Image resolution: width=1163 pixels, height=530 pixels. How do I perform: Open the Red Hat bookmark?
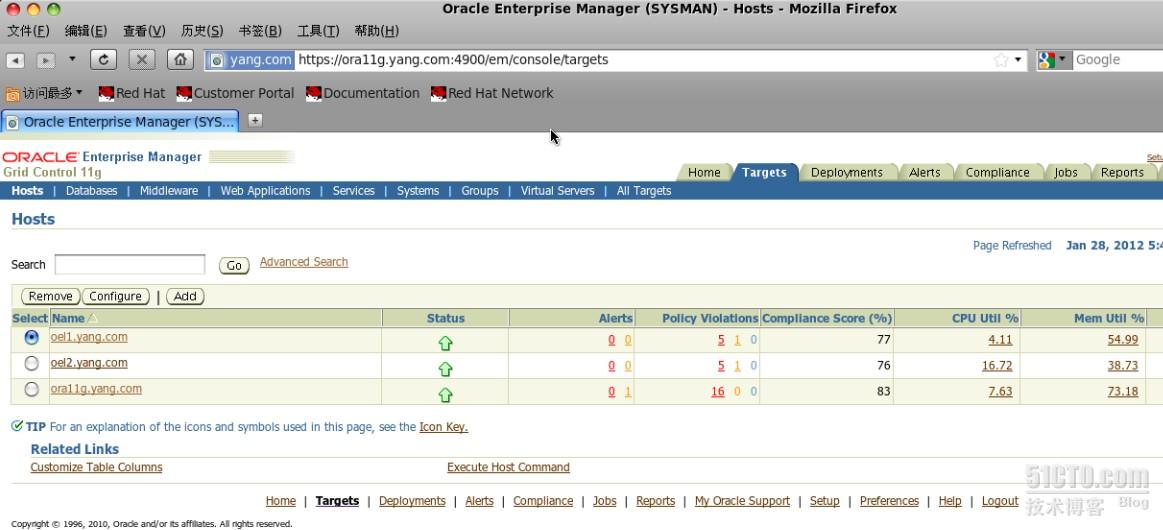pos(132,93)
